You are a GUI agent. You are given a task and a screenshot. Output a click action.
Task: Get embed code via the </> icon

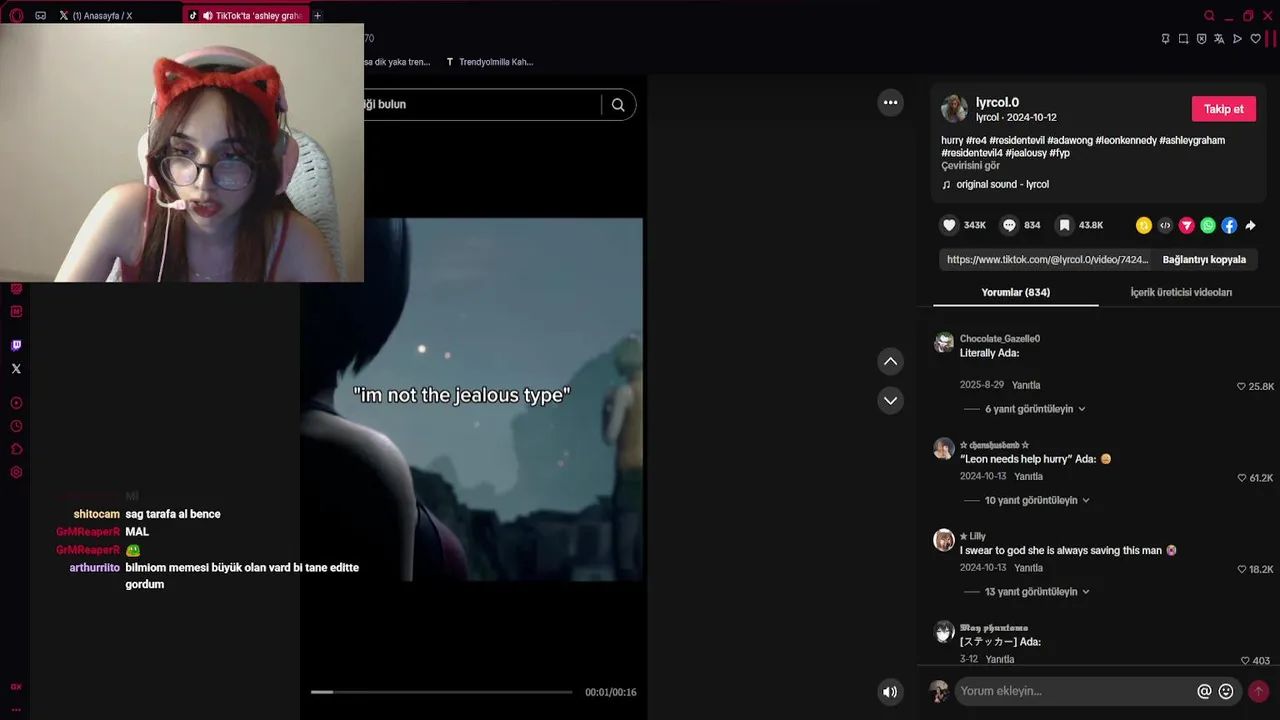1165,225
